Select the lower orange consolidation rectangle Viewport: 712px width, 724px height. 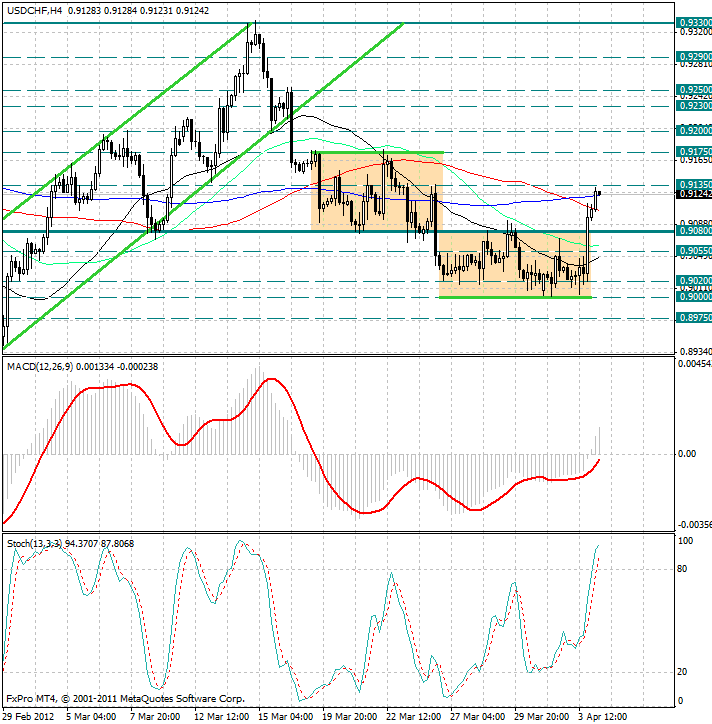tap(515, 264)
